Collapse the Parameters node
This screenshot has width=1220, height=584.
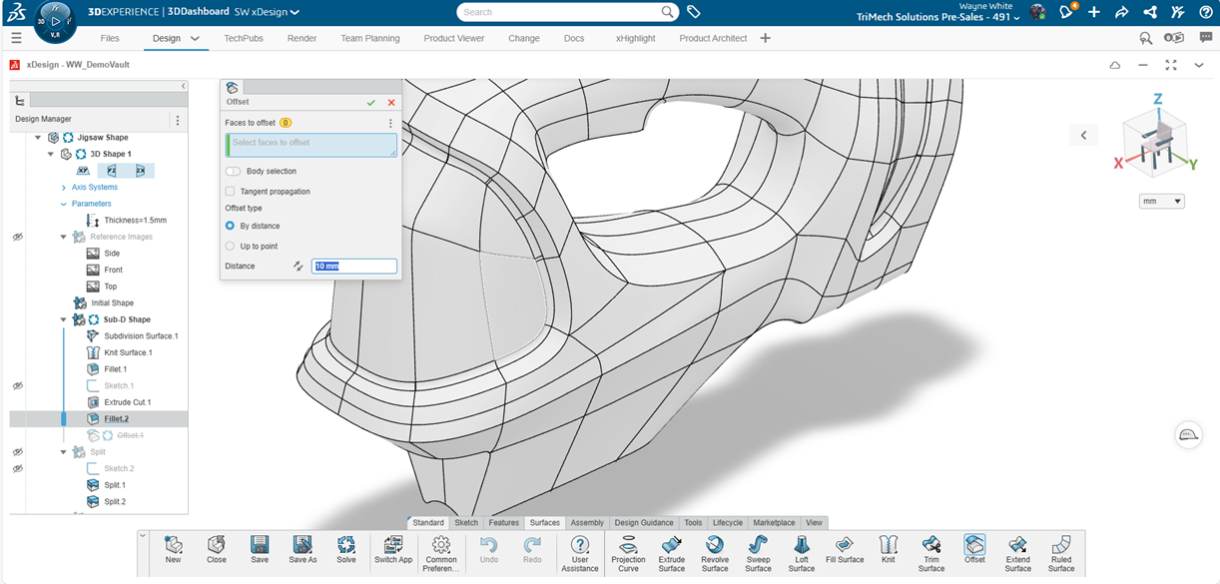coord(64,204)
